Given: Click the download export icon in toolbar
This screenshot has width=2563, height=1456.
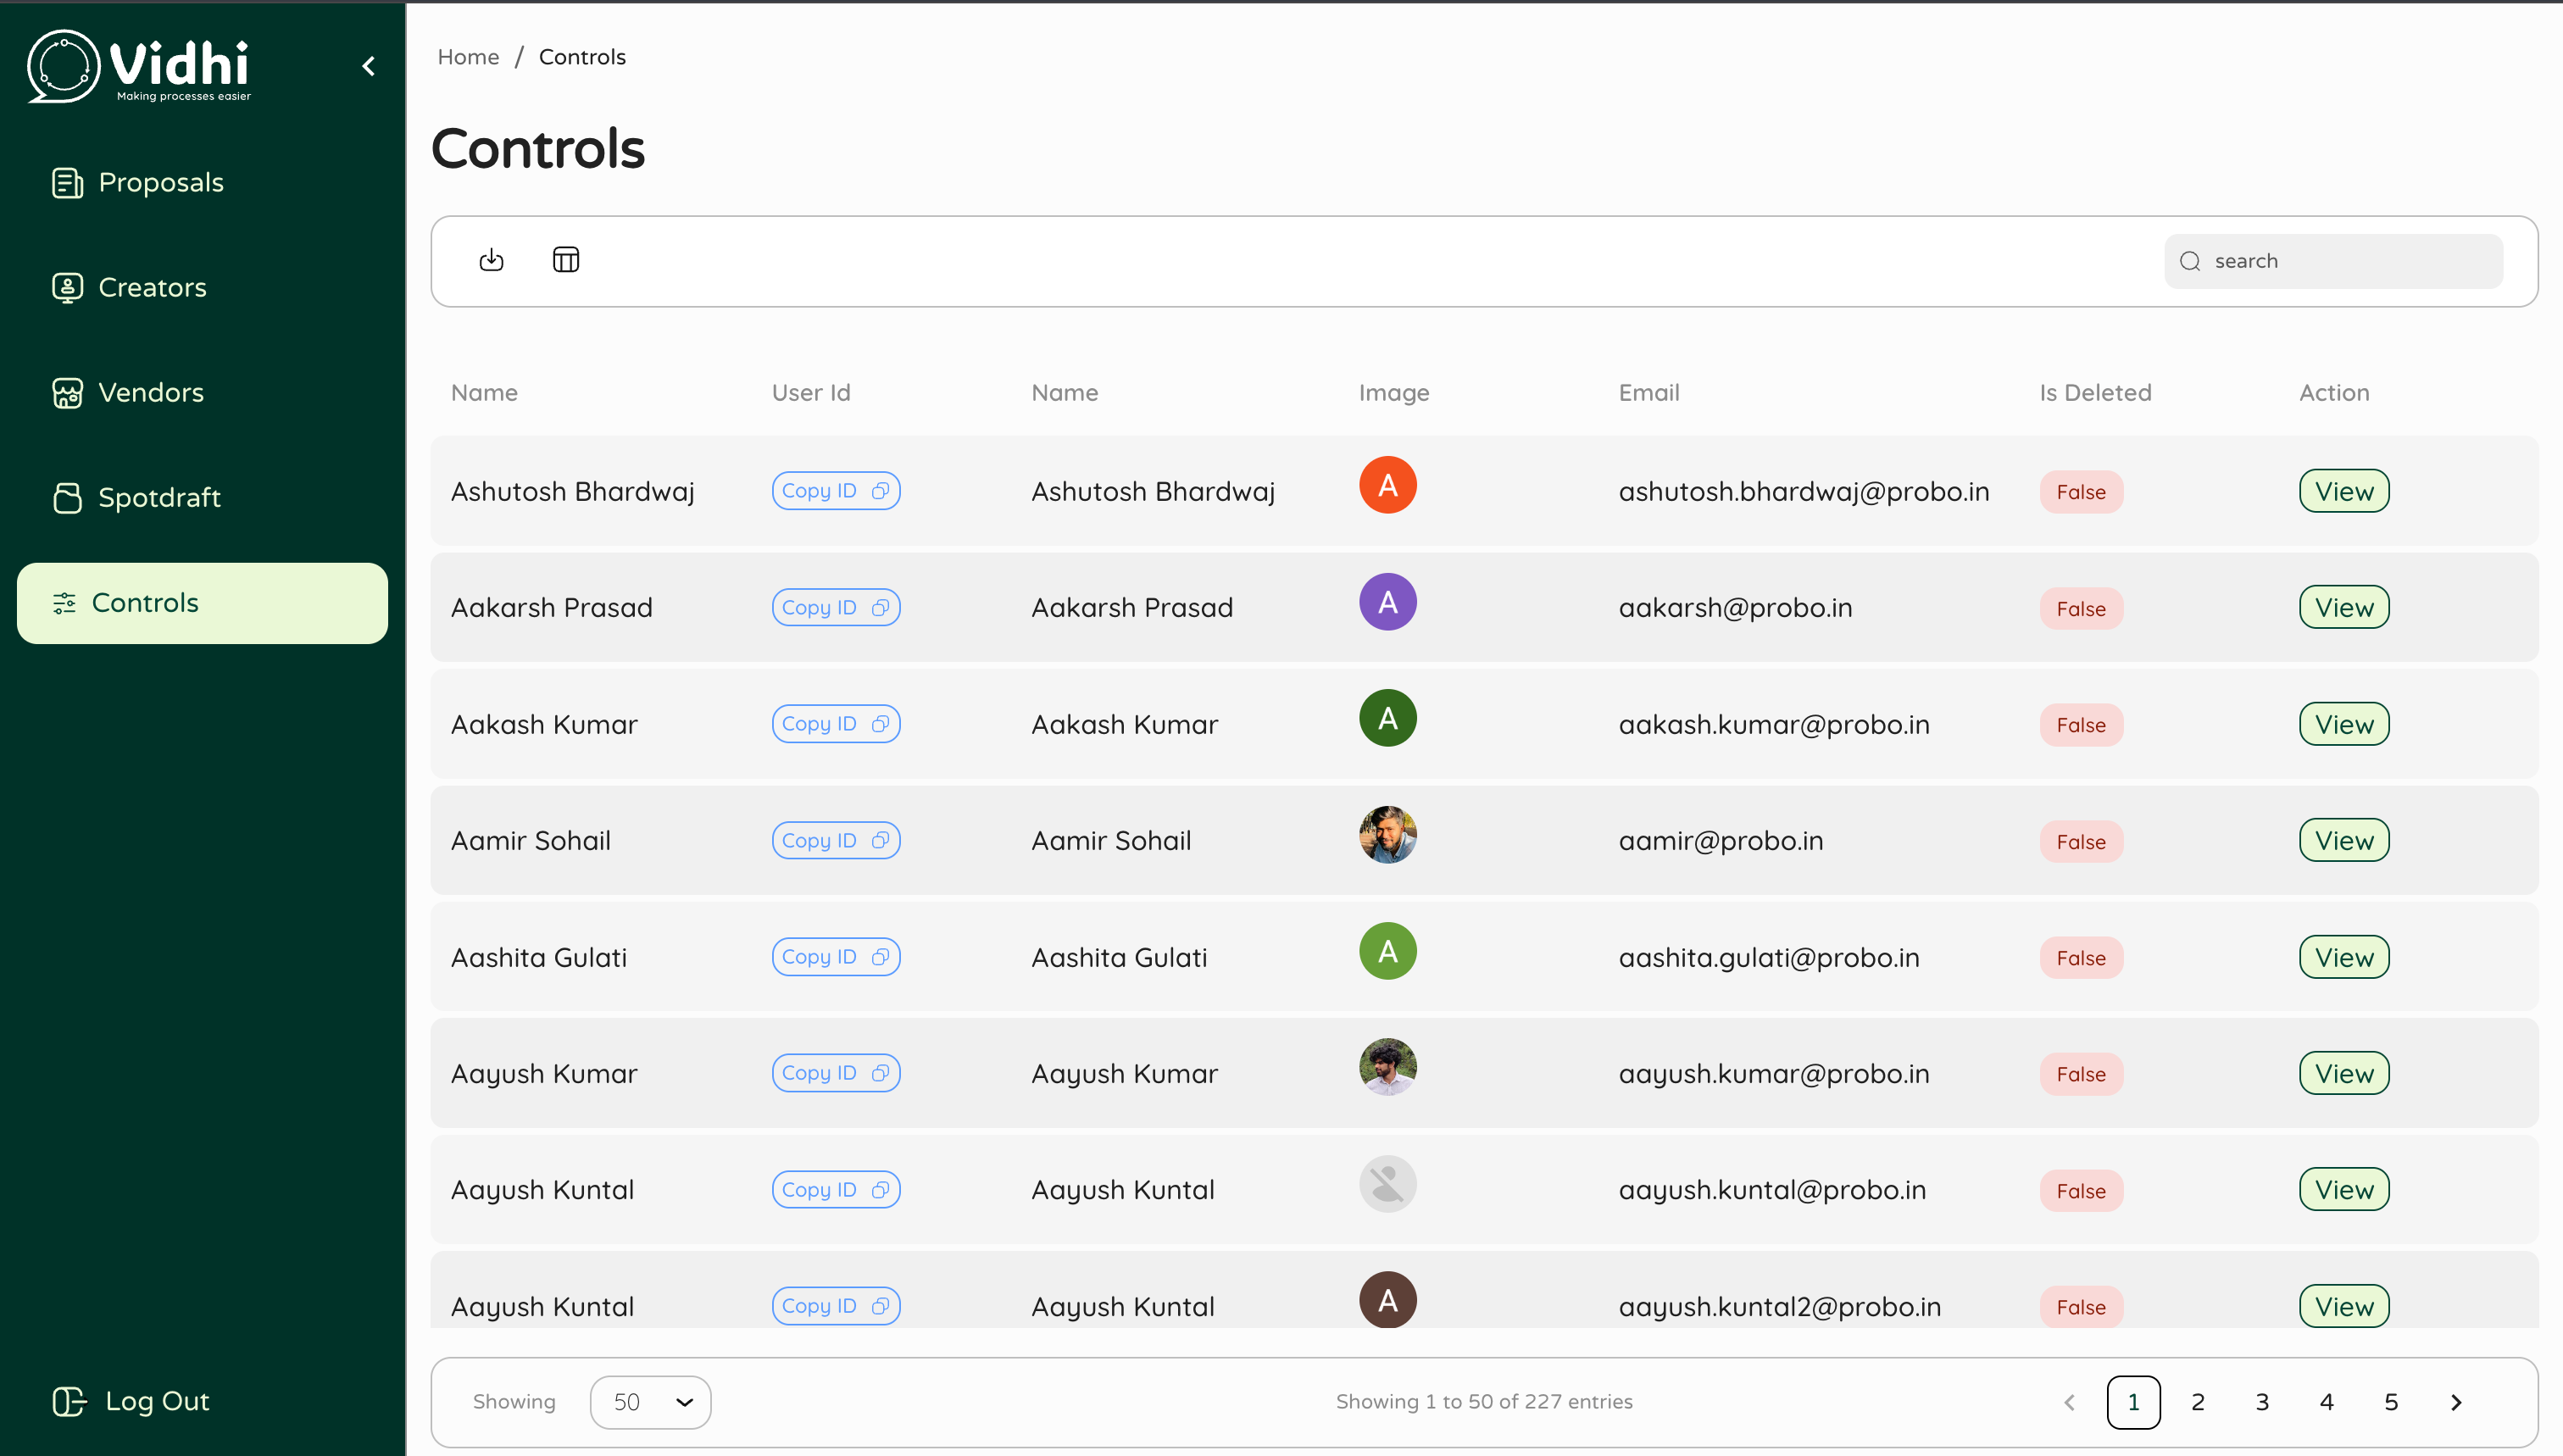Looking at the screenshot, I should (491, 260).
